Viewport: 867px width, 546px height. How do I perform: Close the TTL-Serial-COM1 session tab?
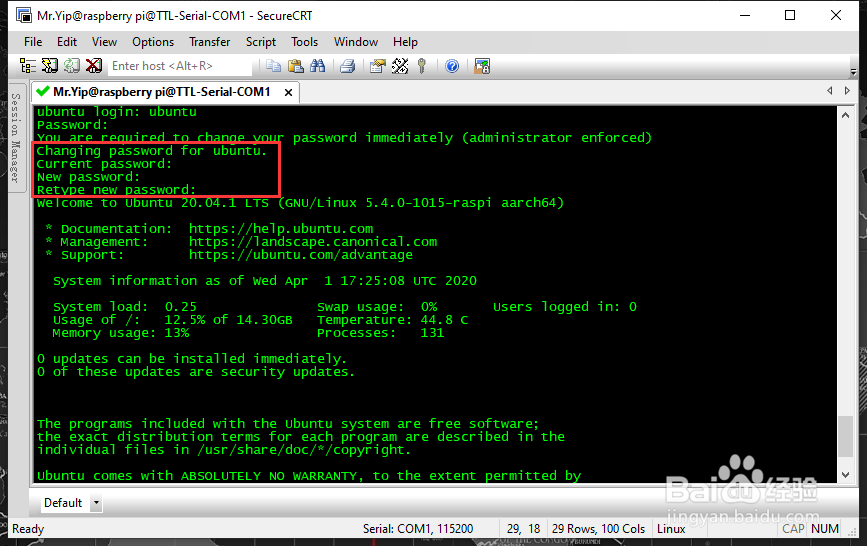[x=288, y=92]
